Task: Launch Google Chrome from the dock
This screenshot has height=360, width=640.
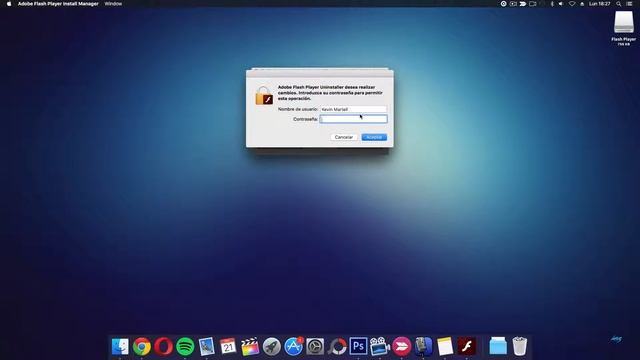Action: (x=142, y=347)
